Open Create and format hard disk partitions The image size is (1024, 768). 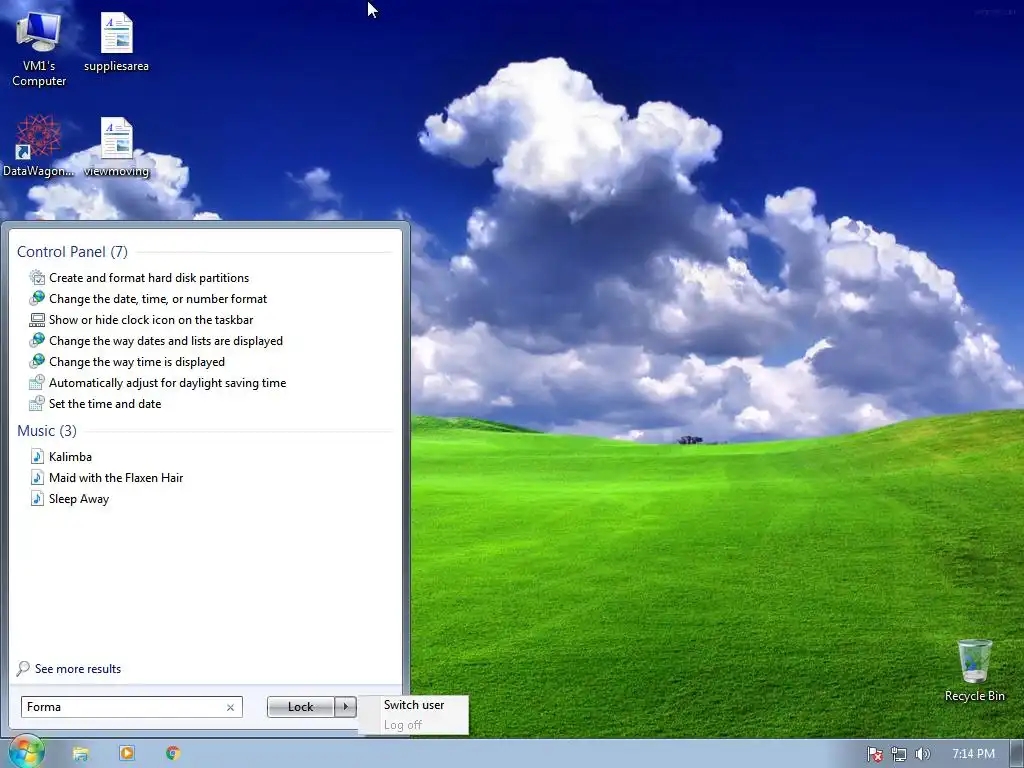click(149, 278)
